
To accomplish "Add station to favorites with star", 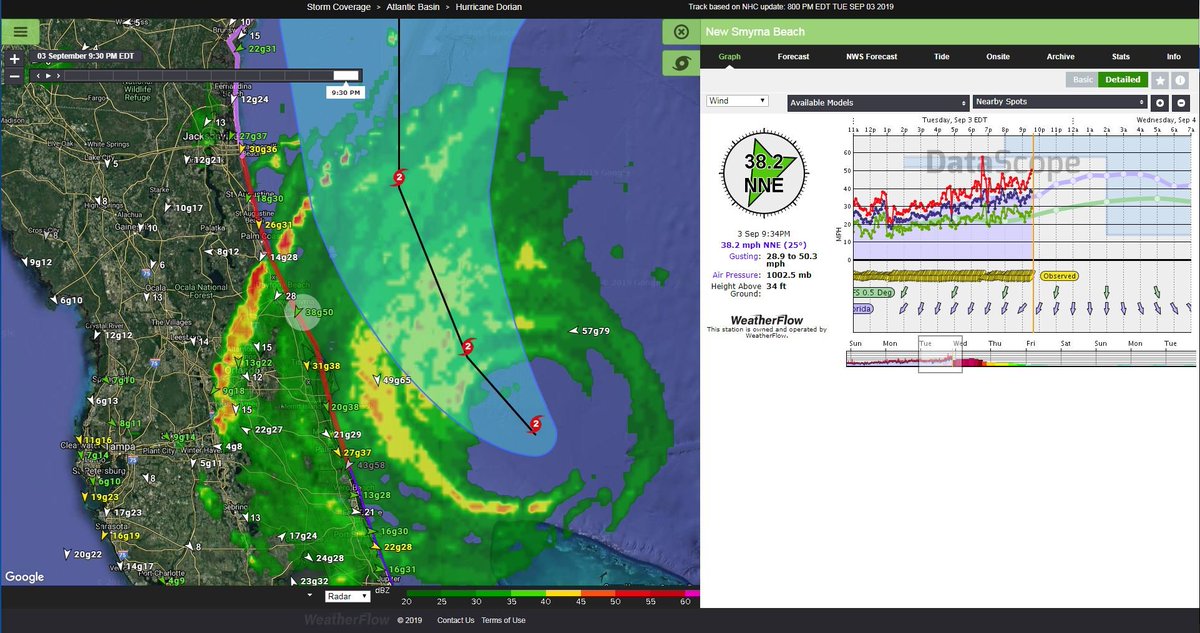I will pyautogui.click(x=1160, y=80).
